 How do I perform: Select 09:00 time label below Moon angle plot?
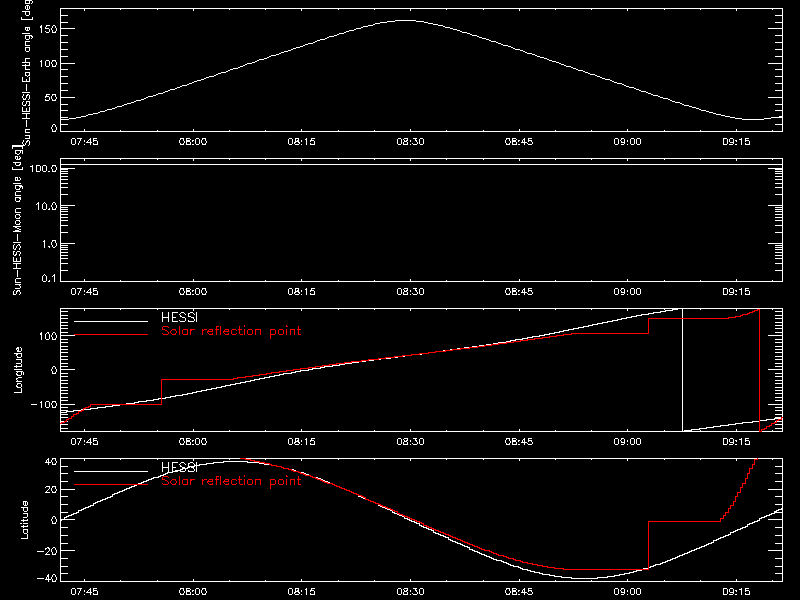[628, 291]
